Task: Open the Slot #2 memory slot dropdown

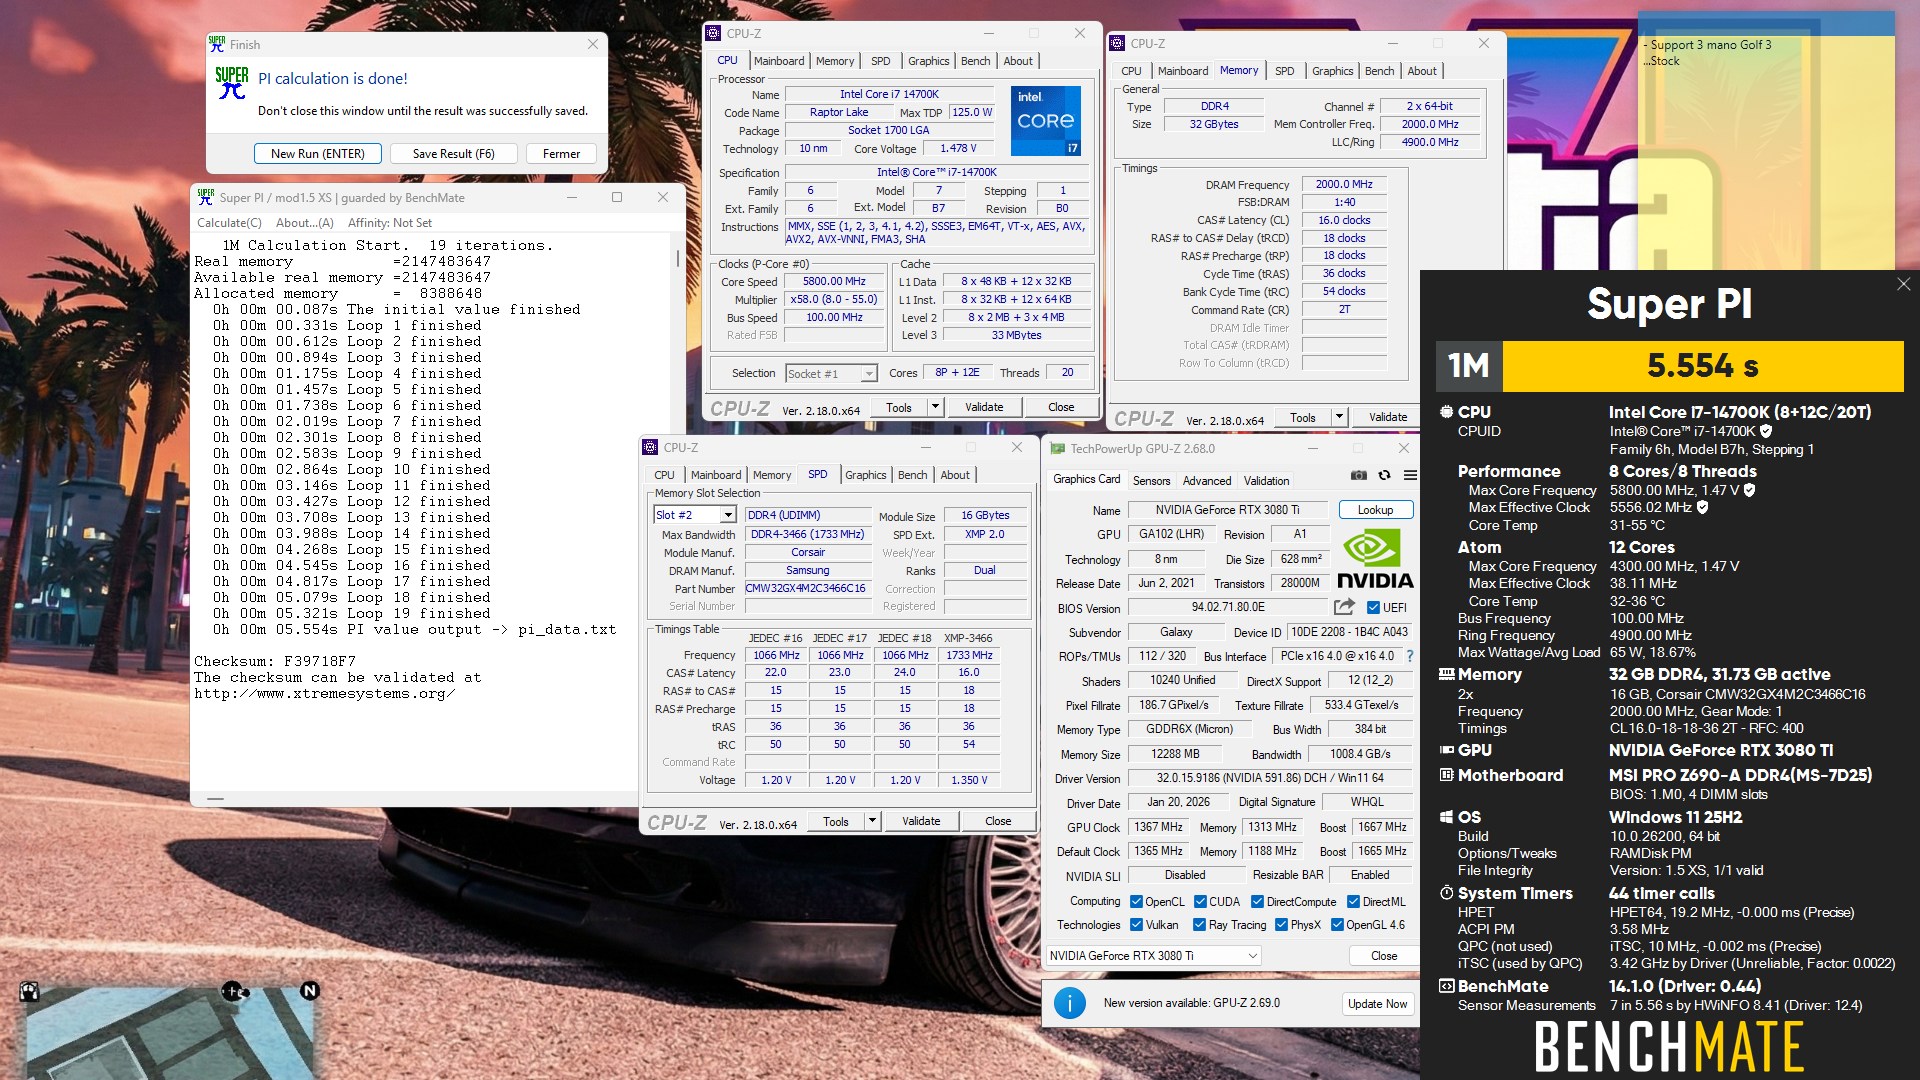Action: pos(728,515)
